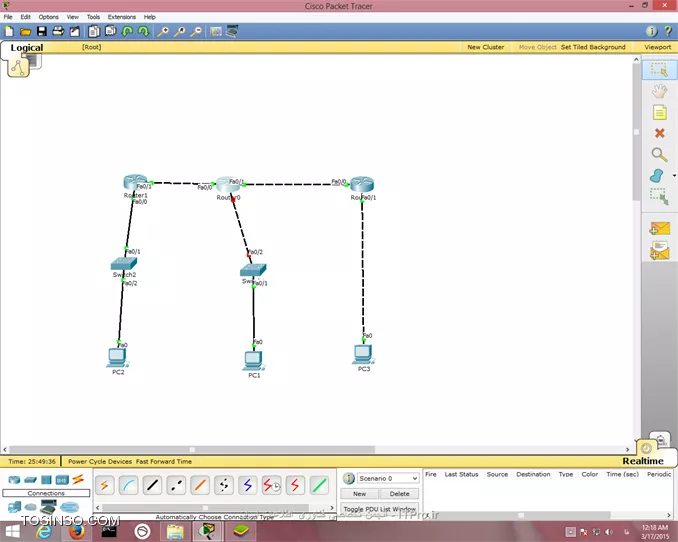
Task: Pick the light-blue Console cable
Action: point(128,485)
